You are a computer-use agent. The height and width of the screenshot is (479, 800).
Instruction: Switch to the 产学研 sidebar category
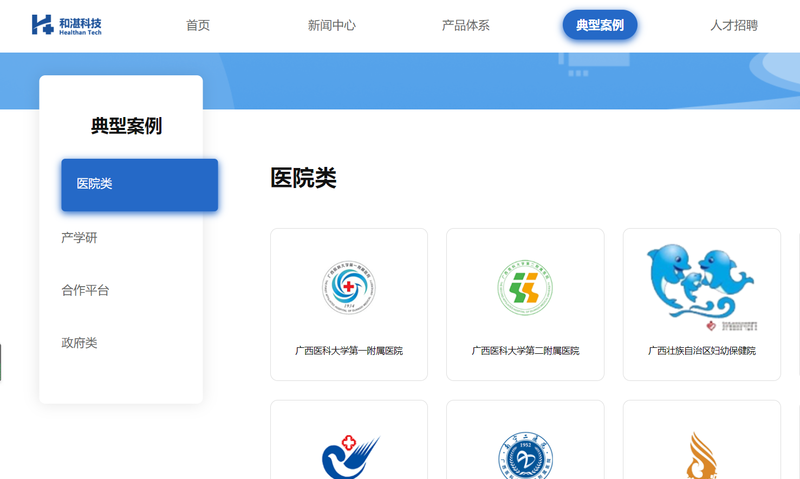(x=79, y=238)
